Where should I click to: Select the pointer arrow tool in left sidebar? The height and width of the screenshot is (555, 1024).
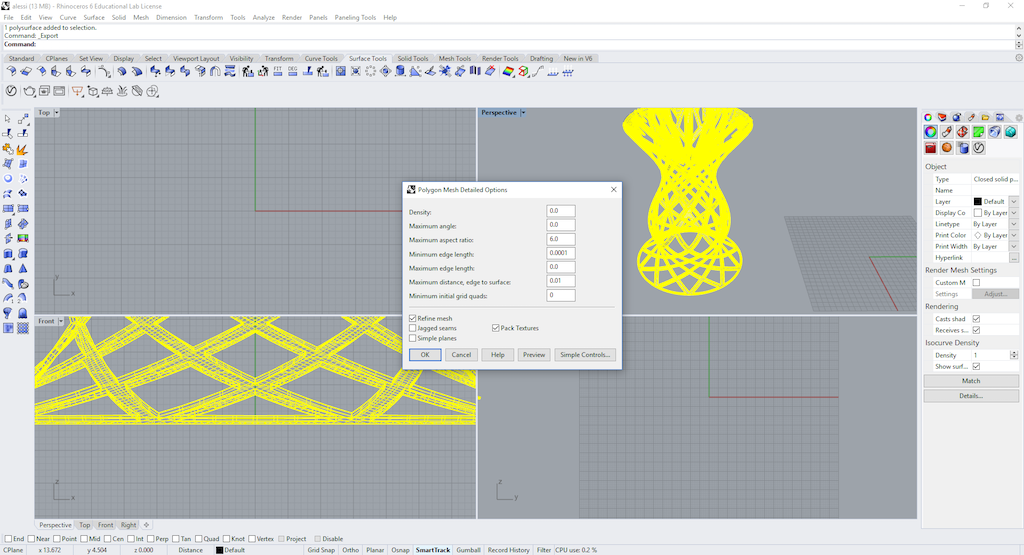[x=8, y=119]
